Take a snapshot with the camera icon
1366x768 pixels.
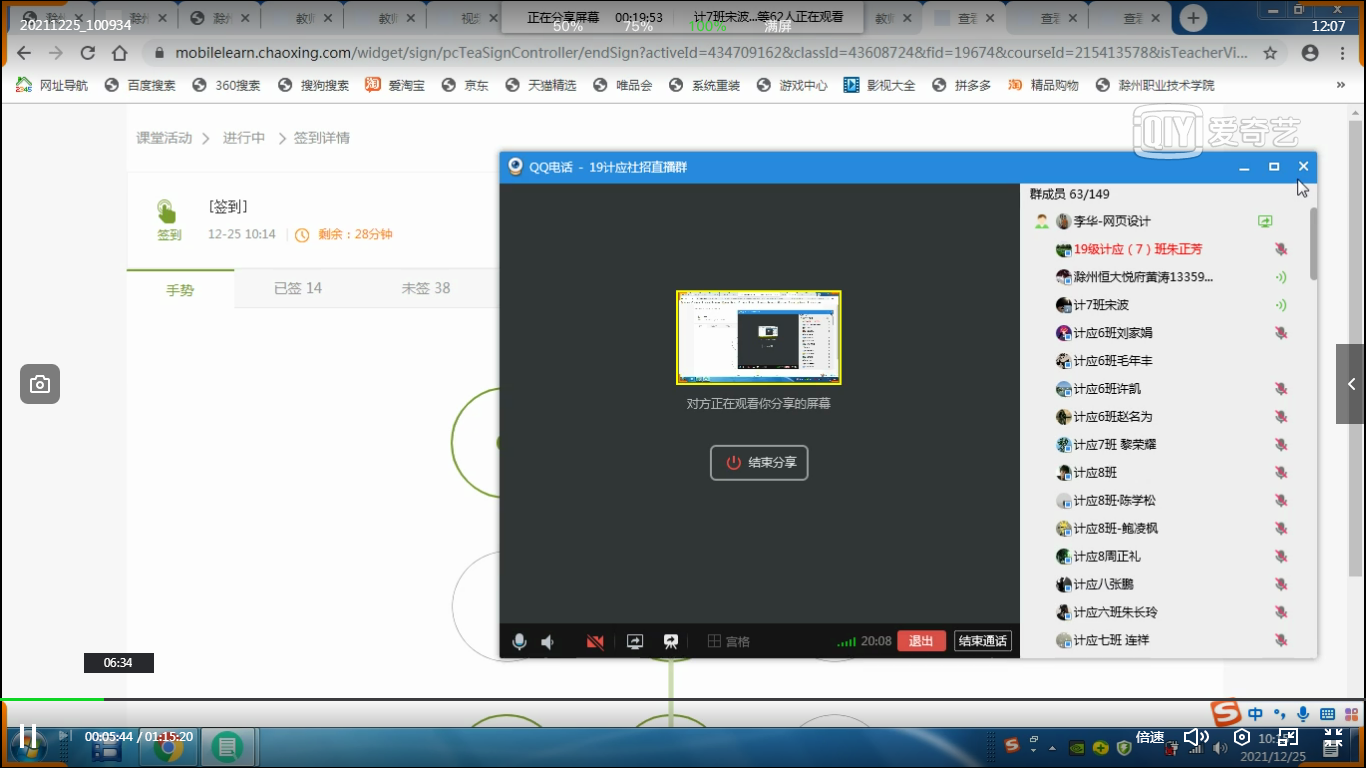pos(40,384)
